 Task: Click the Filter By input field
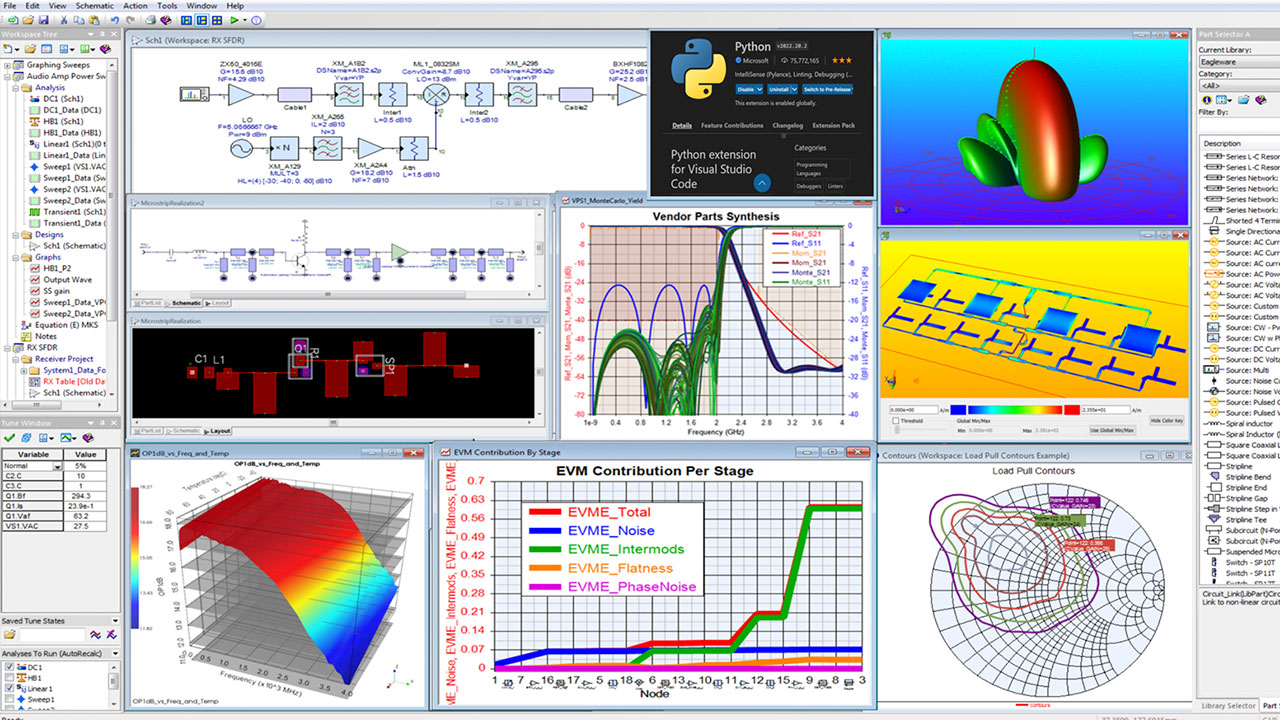[1237, 125]
